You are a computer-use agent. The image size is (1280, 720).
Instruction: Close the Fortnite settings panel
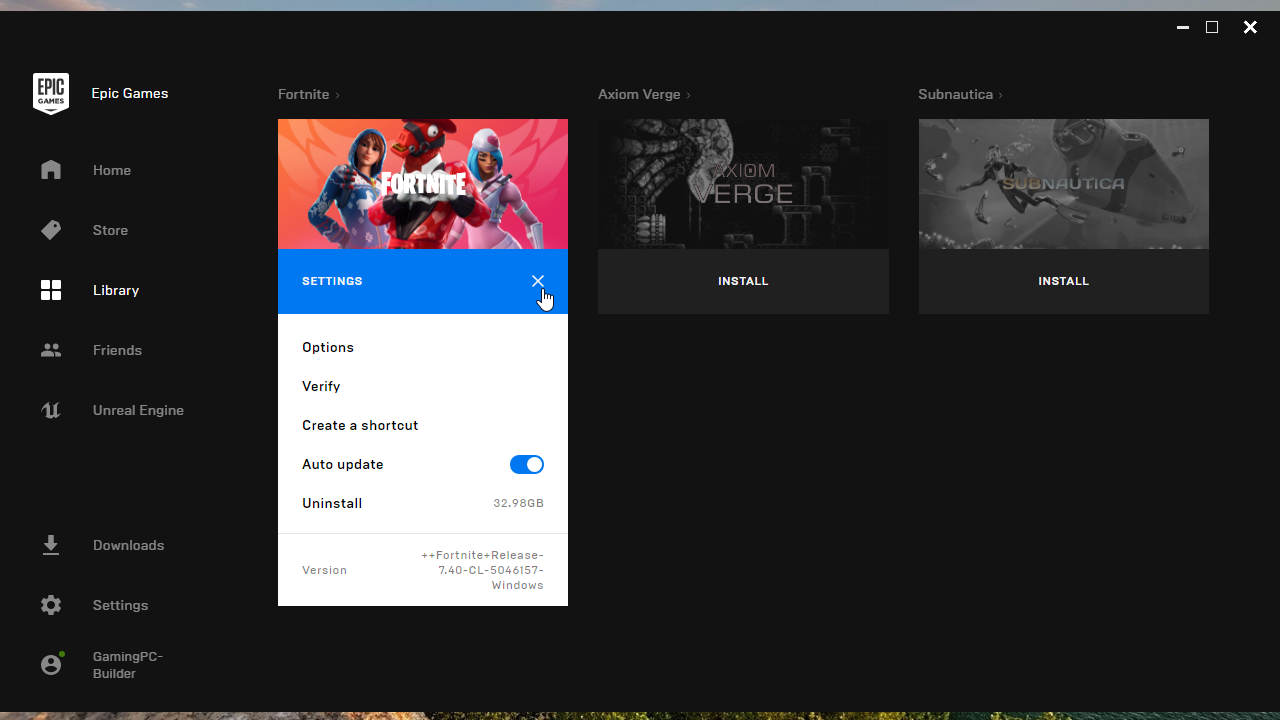point(538,281)
